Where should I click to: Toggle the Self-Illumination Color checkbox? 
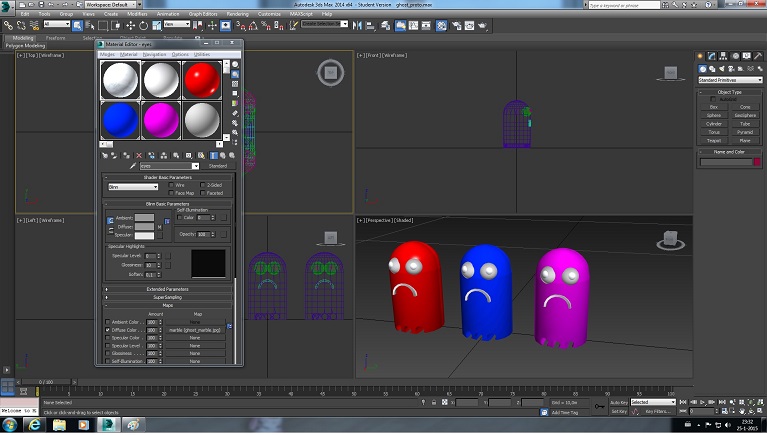(x=180, y=217)
